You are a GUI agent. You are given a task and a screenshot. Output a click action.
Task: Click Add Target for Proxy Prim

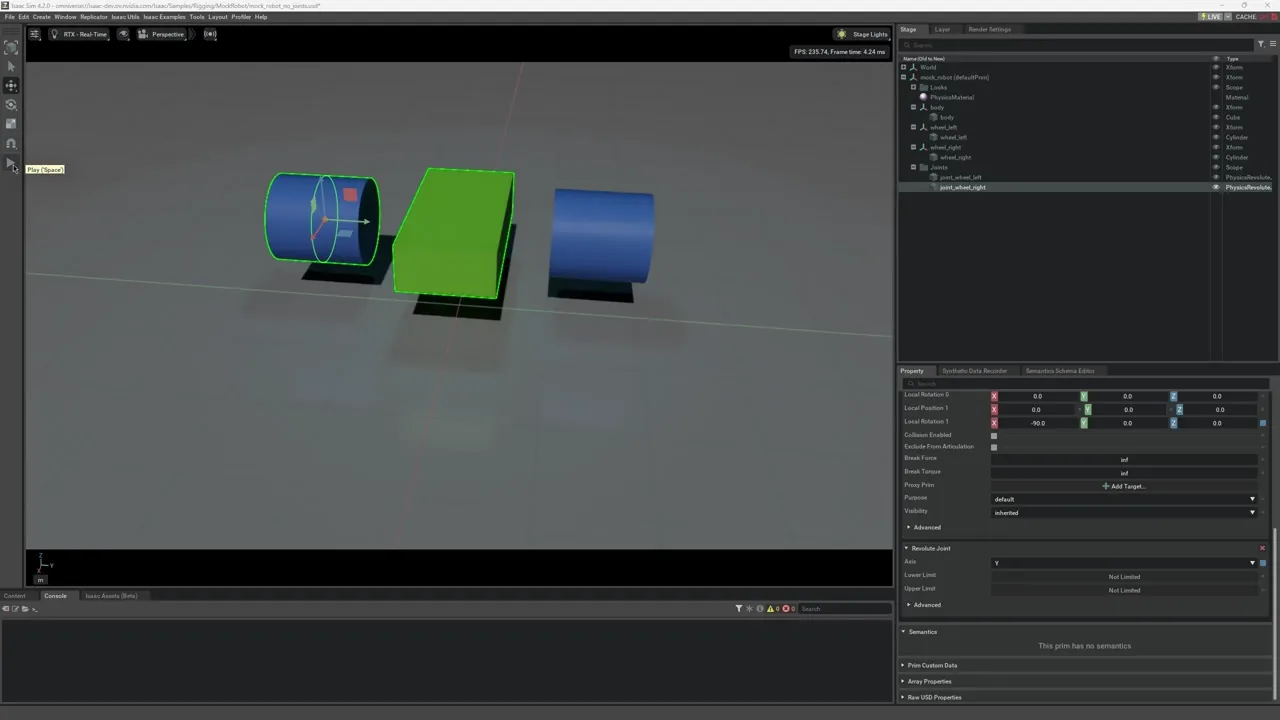click(x=1124, y=486)
